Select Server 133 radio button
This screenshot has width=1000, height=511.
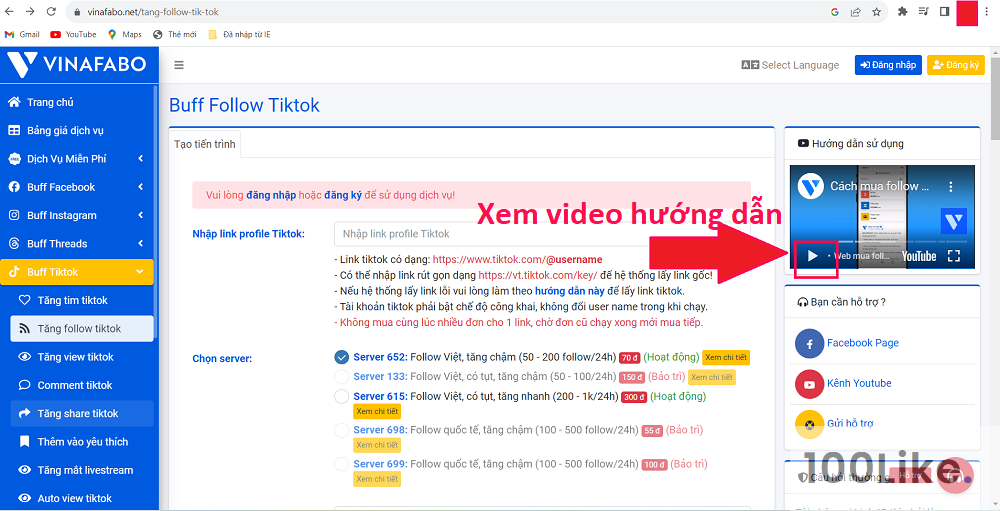pyautogui.click(x=341, y=376)
